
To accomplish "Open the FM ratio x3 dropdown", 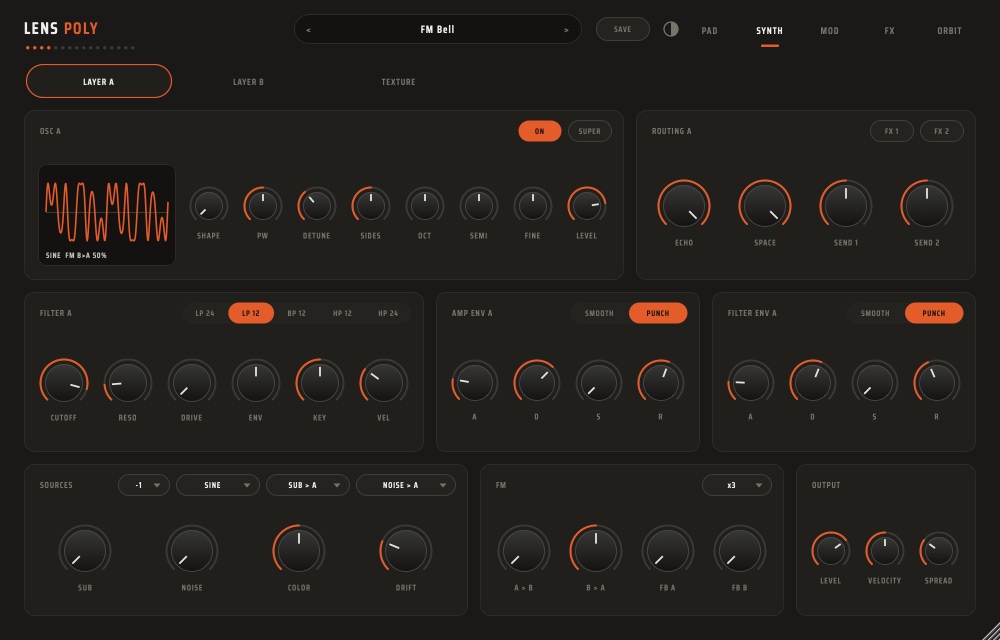I will (737, 485).
